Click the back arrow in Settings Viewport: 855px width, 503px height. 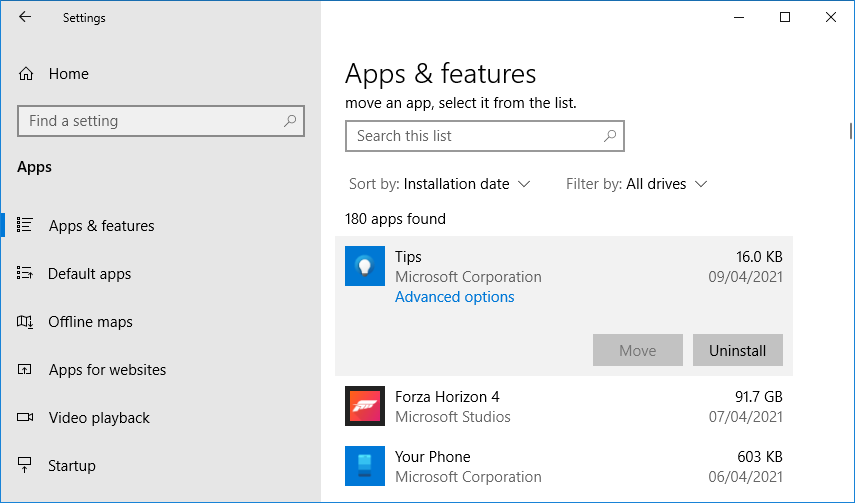25,17
